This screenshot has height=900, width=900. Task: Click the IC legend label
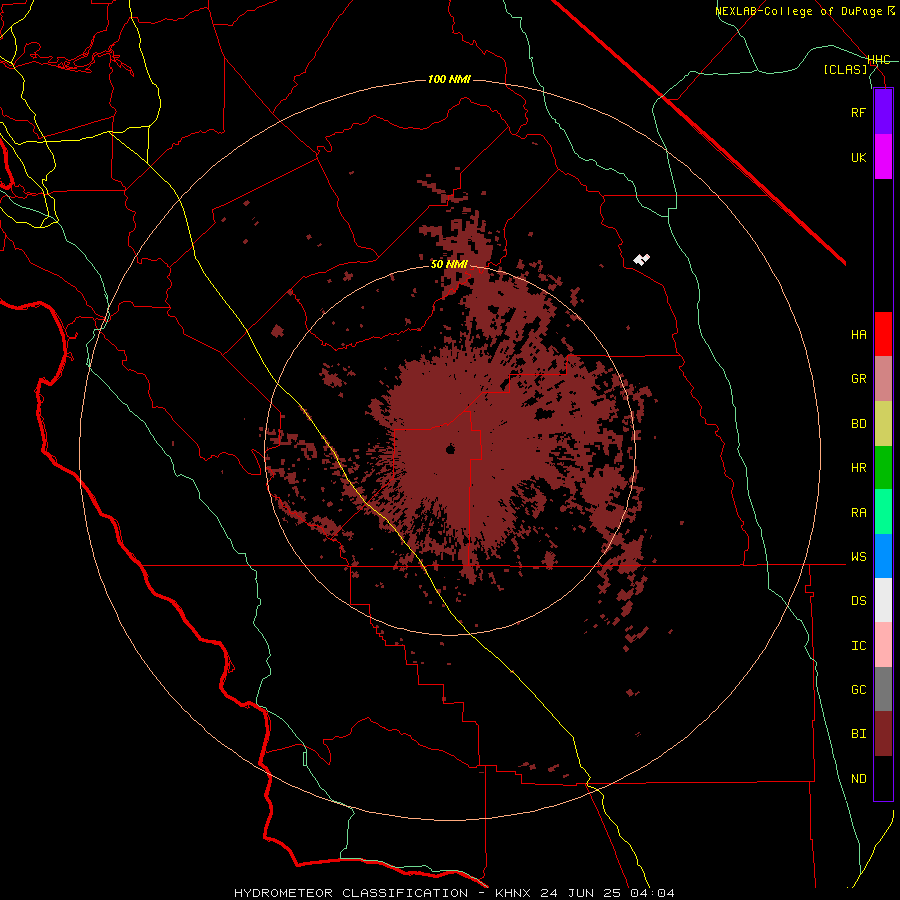point(858,646)
